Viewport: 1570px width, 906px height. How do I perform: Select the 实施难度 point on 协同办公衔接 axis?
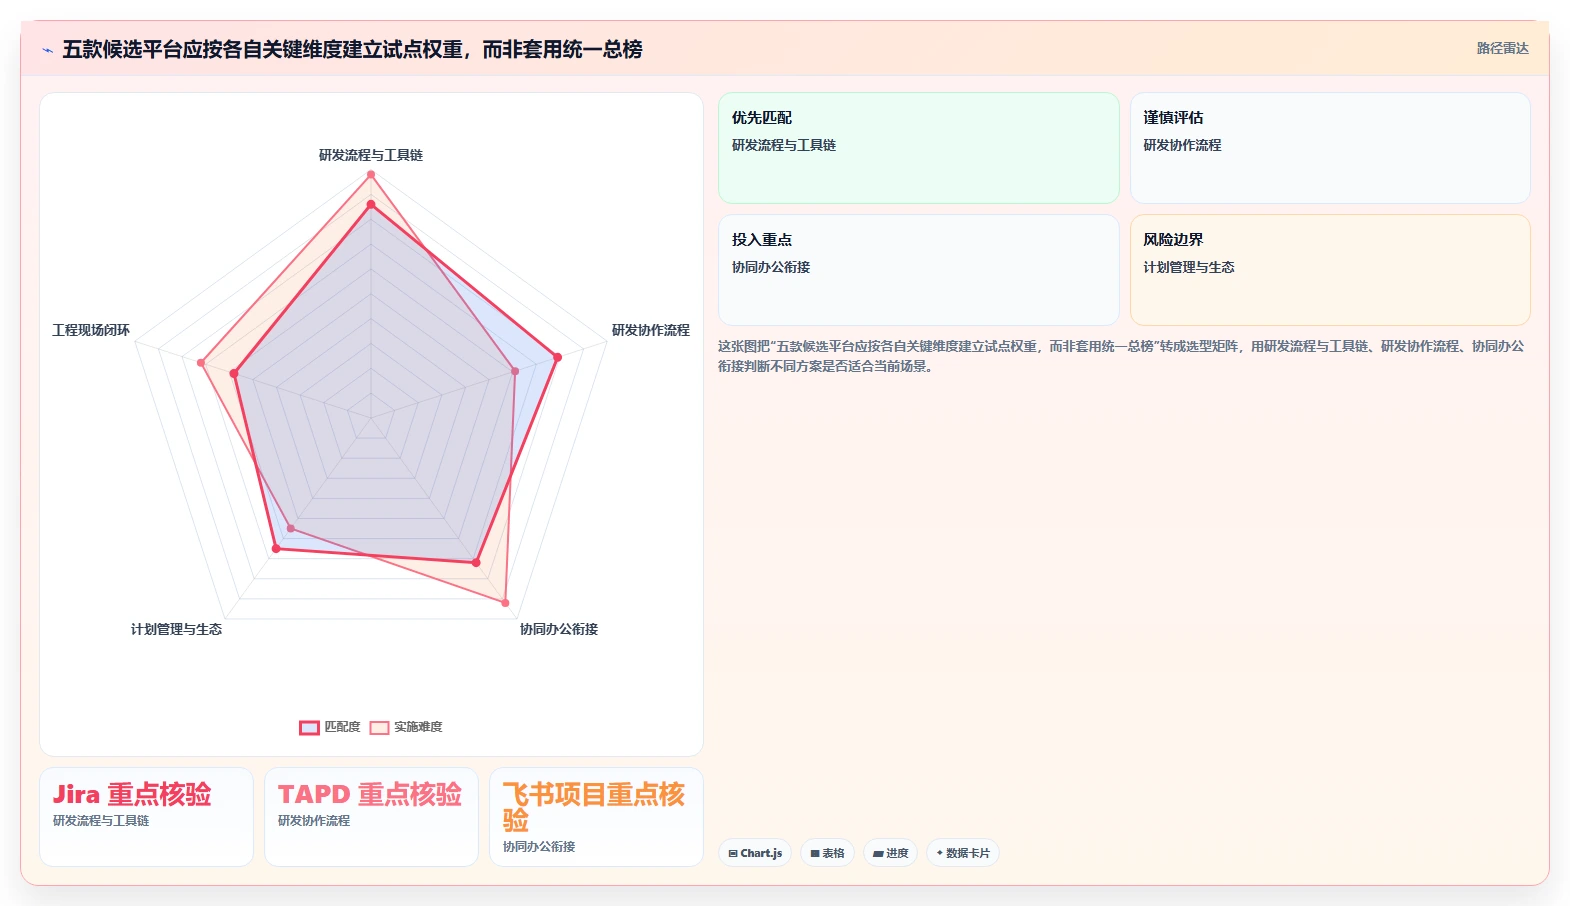point(505,603)
